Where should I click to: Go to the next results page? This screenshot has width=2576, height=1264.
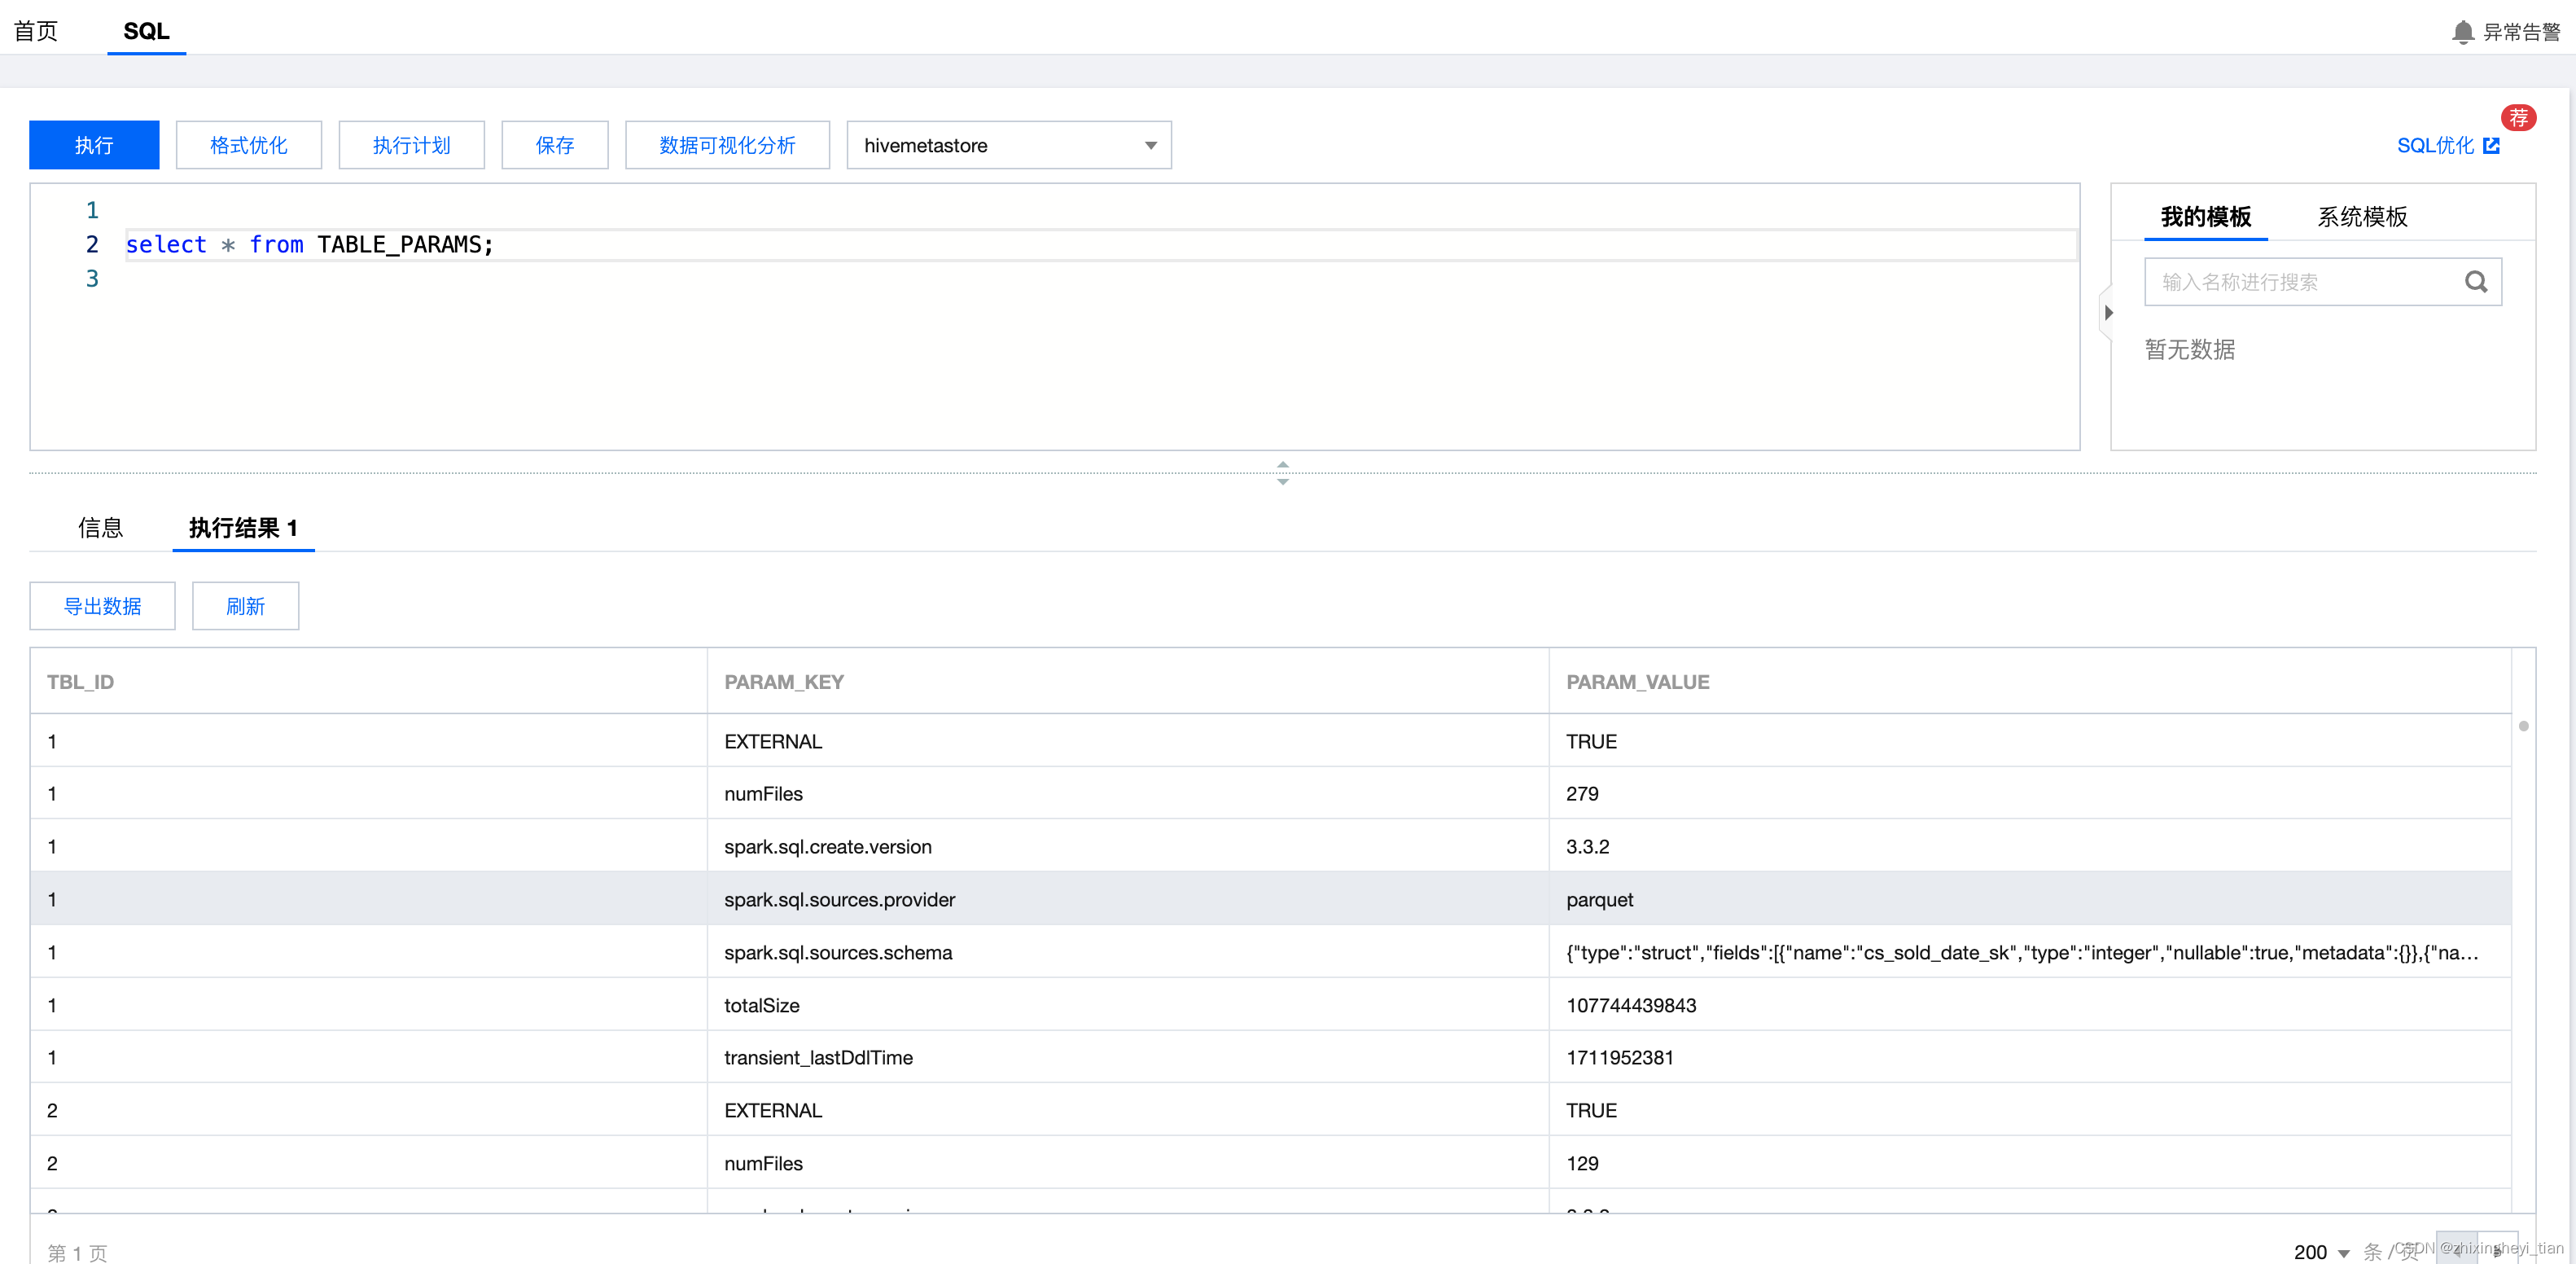[2497, 1250]
